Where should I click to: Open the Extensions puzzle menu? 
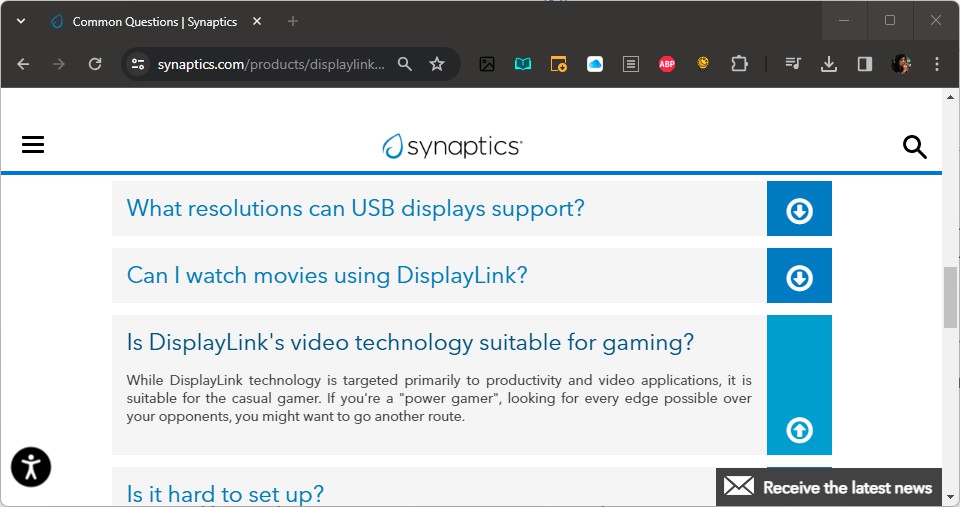click(x=739, y=64)
